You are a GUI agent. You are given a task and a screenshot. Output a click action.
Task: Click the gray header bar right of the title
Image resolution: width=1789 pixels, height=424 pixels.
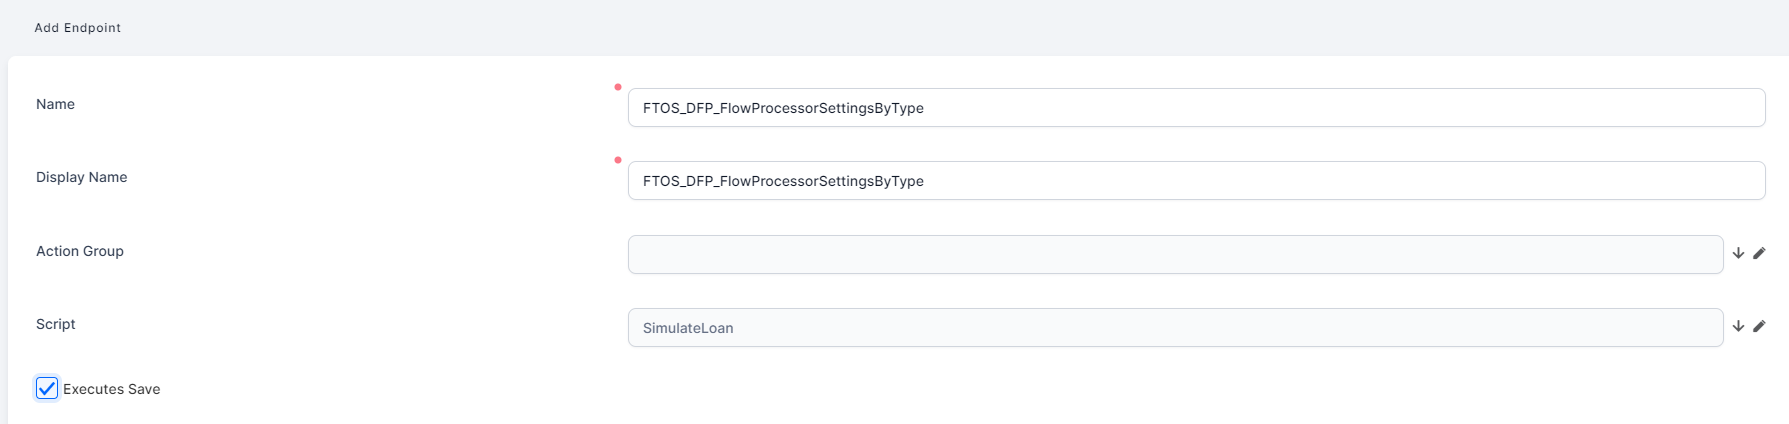pos(900,28)
